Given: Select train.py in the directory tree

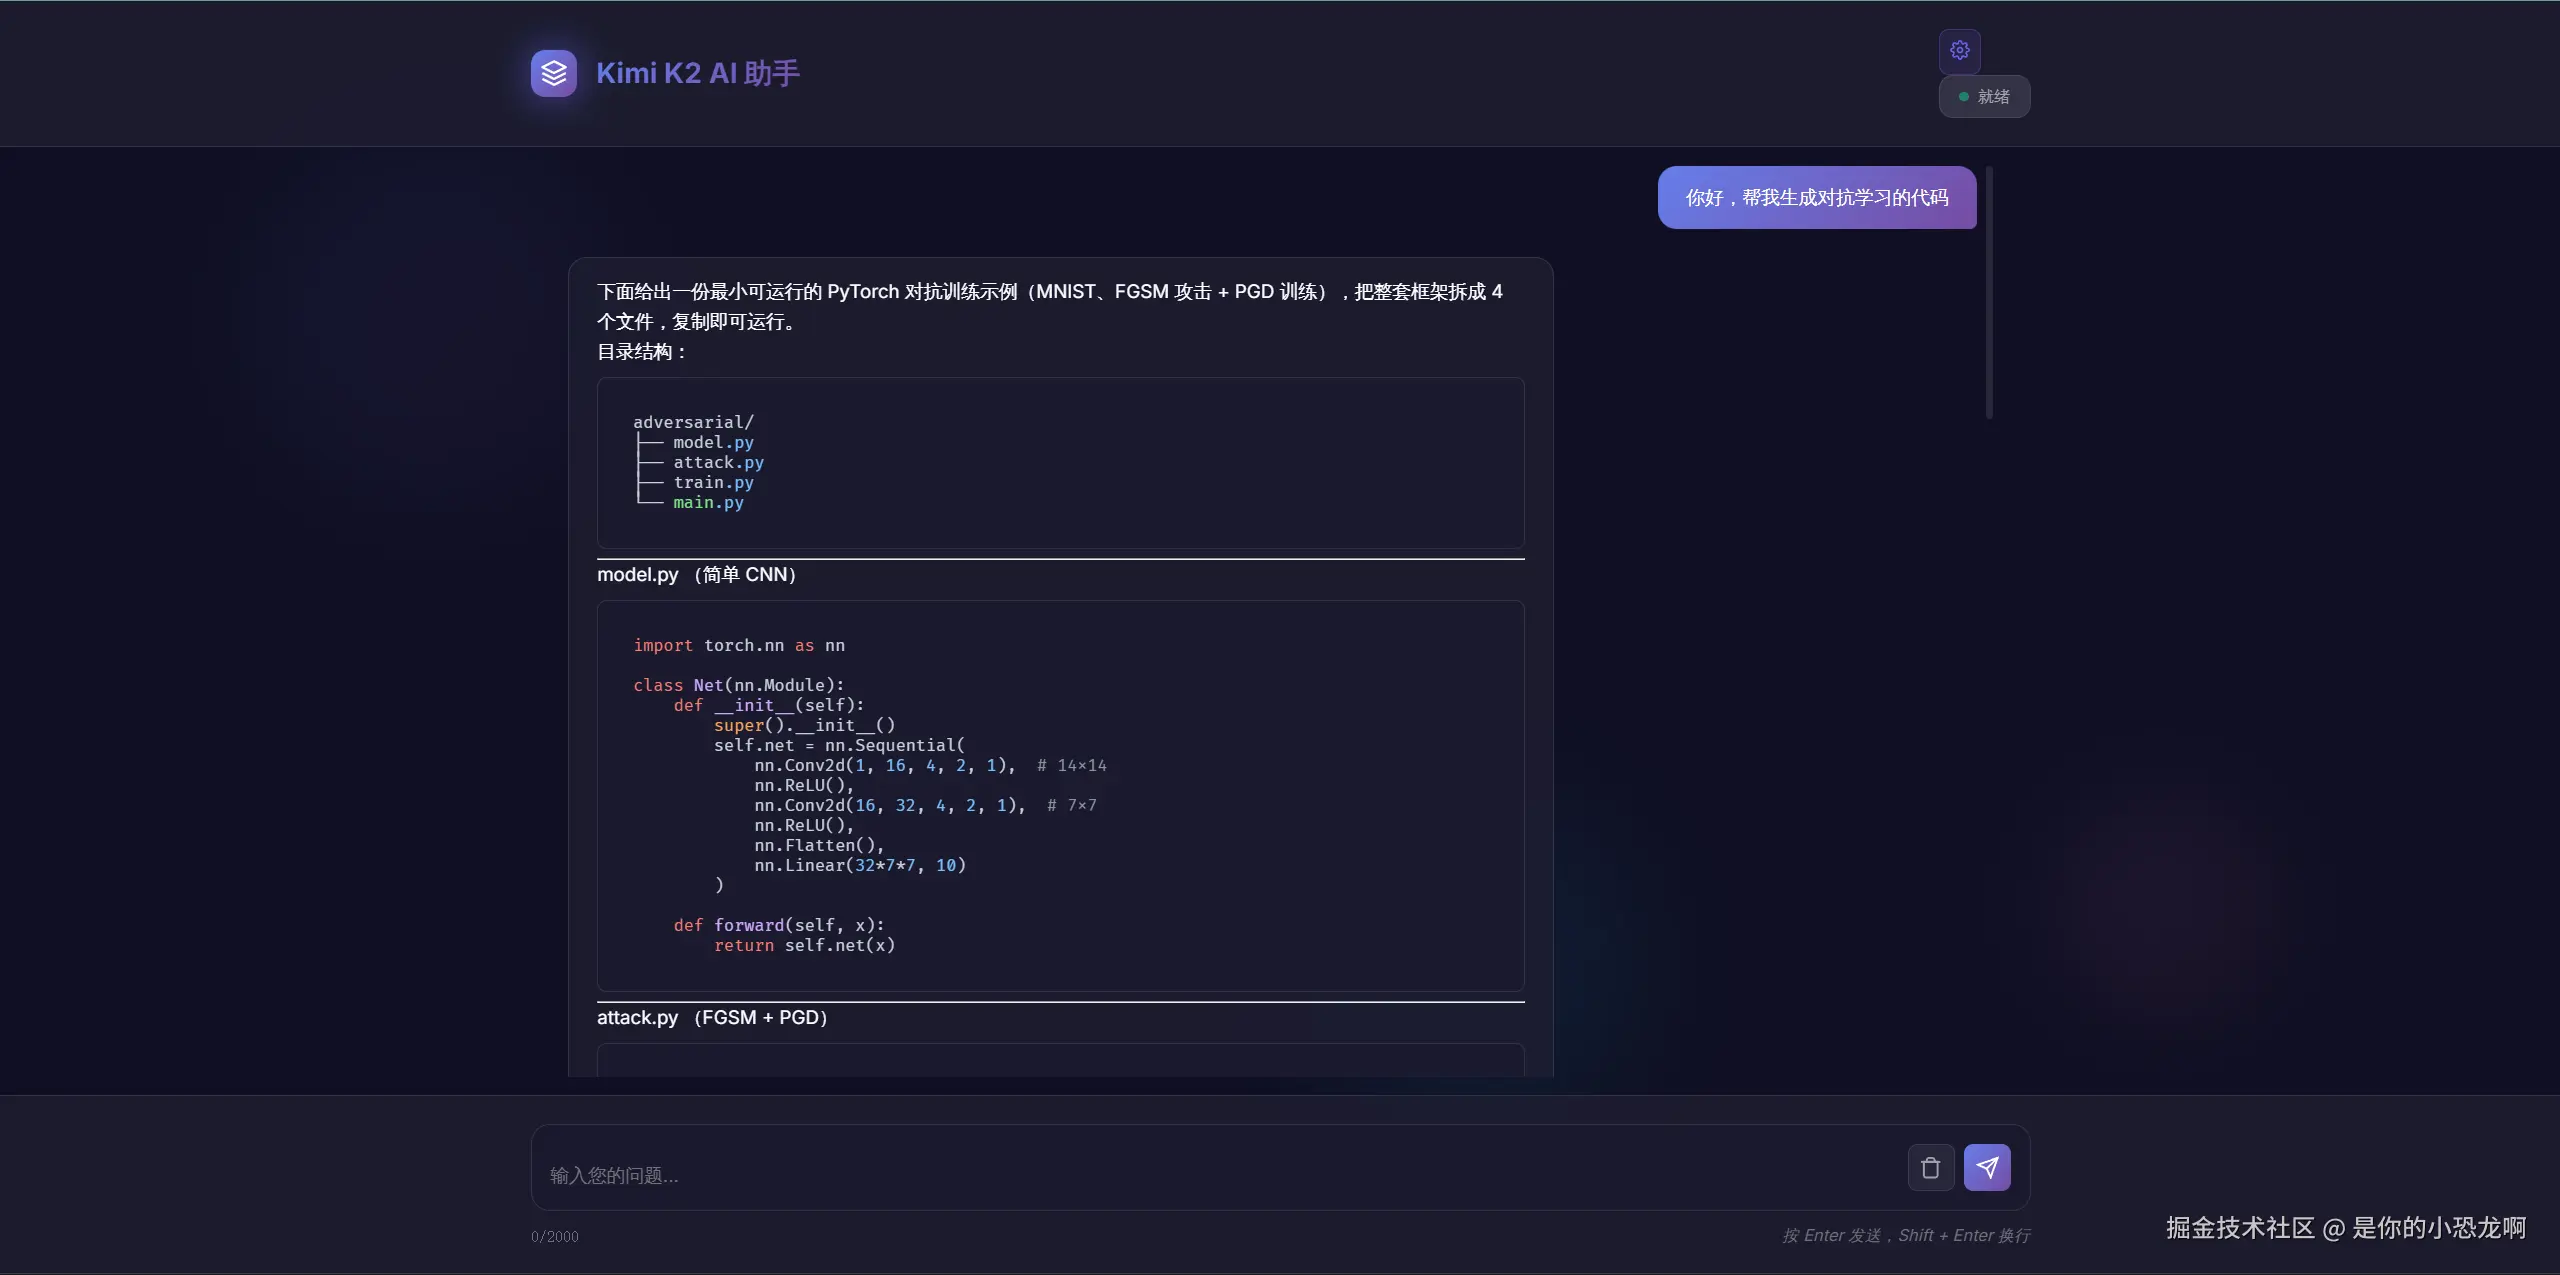Looking at the screenshot, I should pos(713,482).
